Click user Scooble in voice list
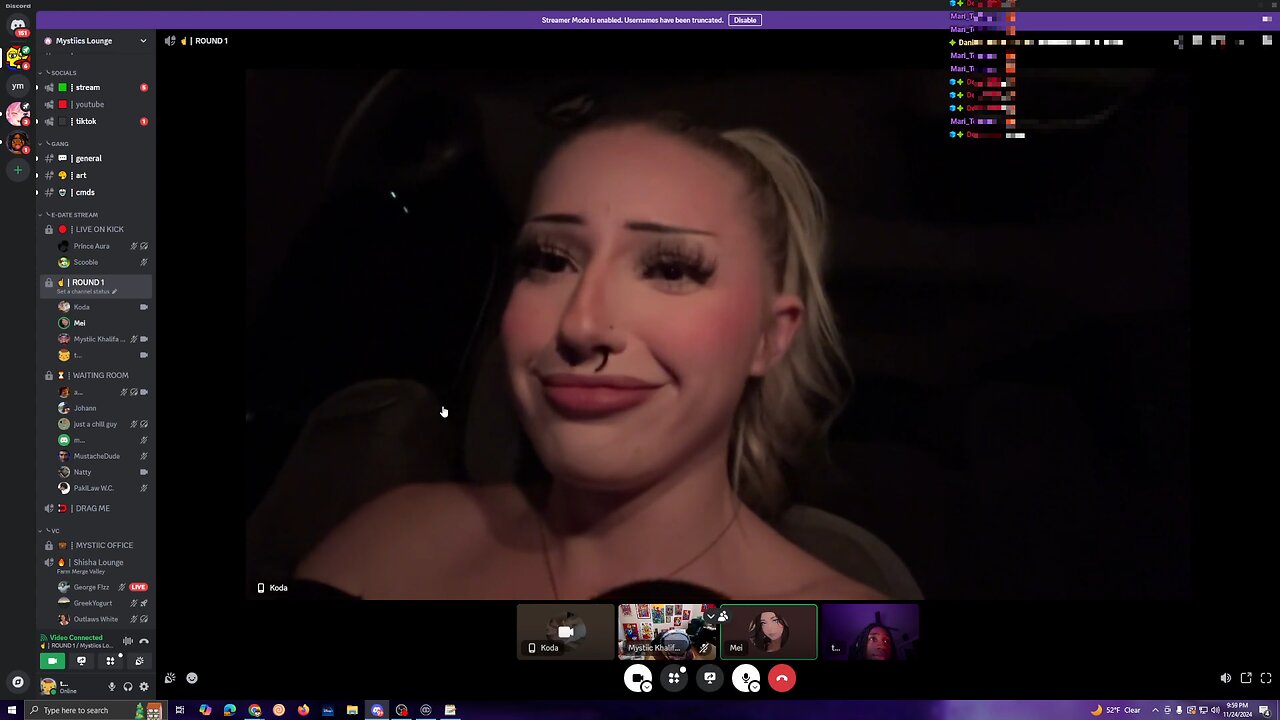1280x720 pixels. point(103,262)
